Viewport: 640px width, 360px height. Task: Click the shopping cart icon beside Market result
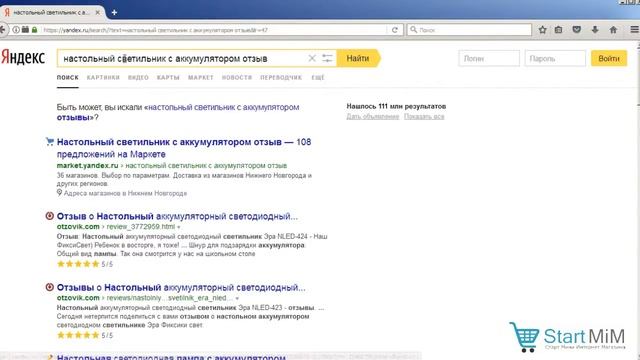click(49, 142)
